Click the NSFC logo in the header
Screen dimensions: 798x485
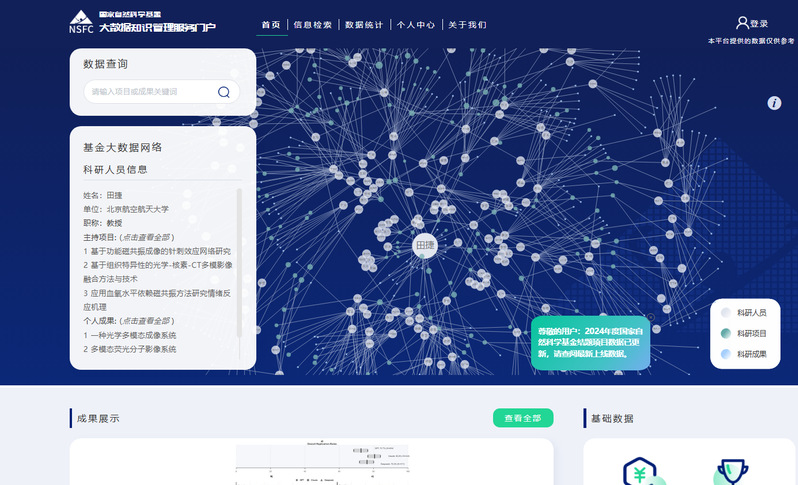[81, 22]
